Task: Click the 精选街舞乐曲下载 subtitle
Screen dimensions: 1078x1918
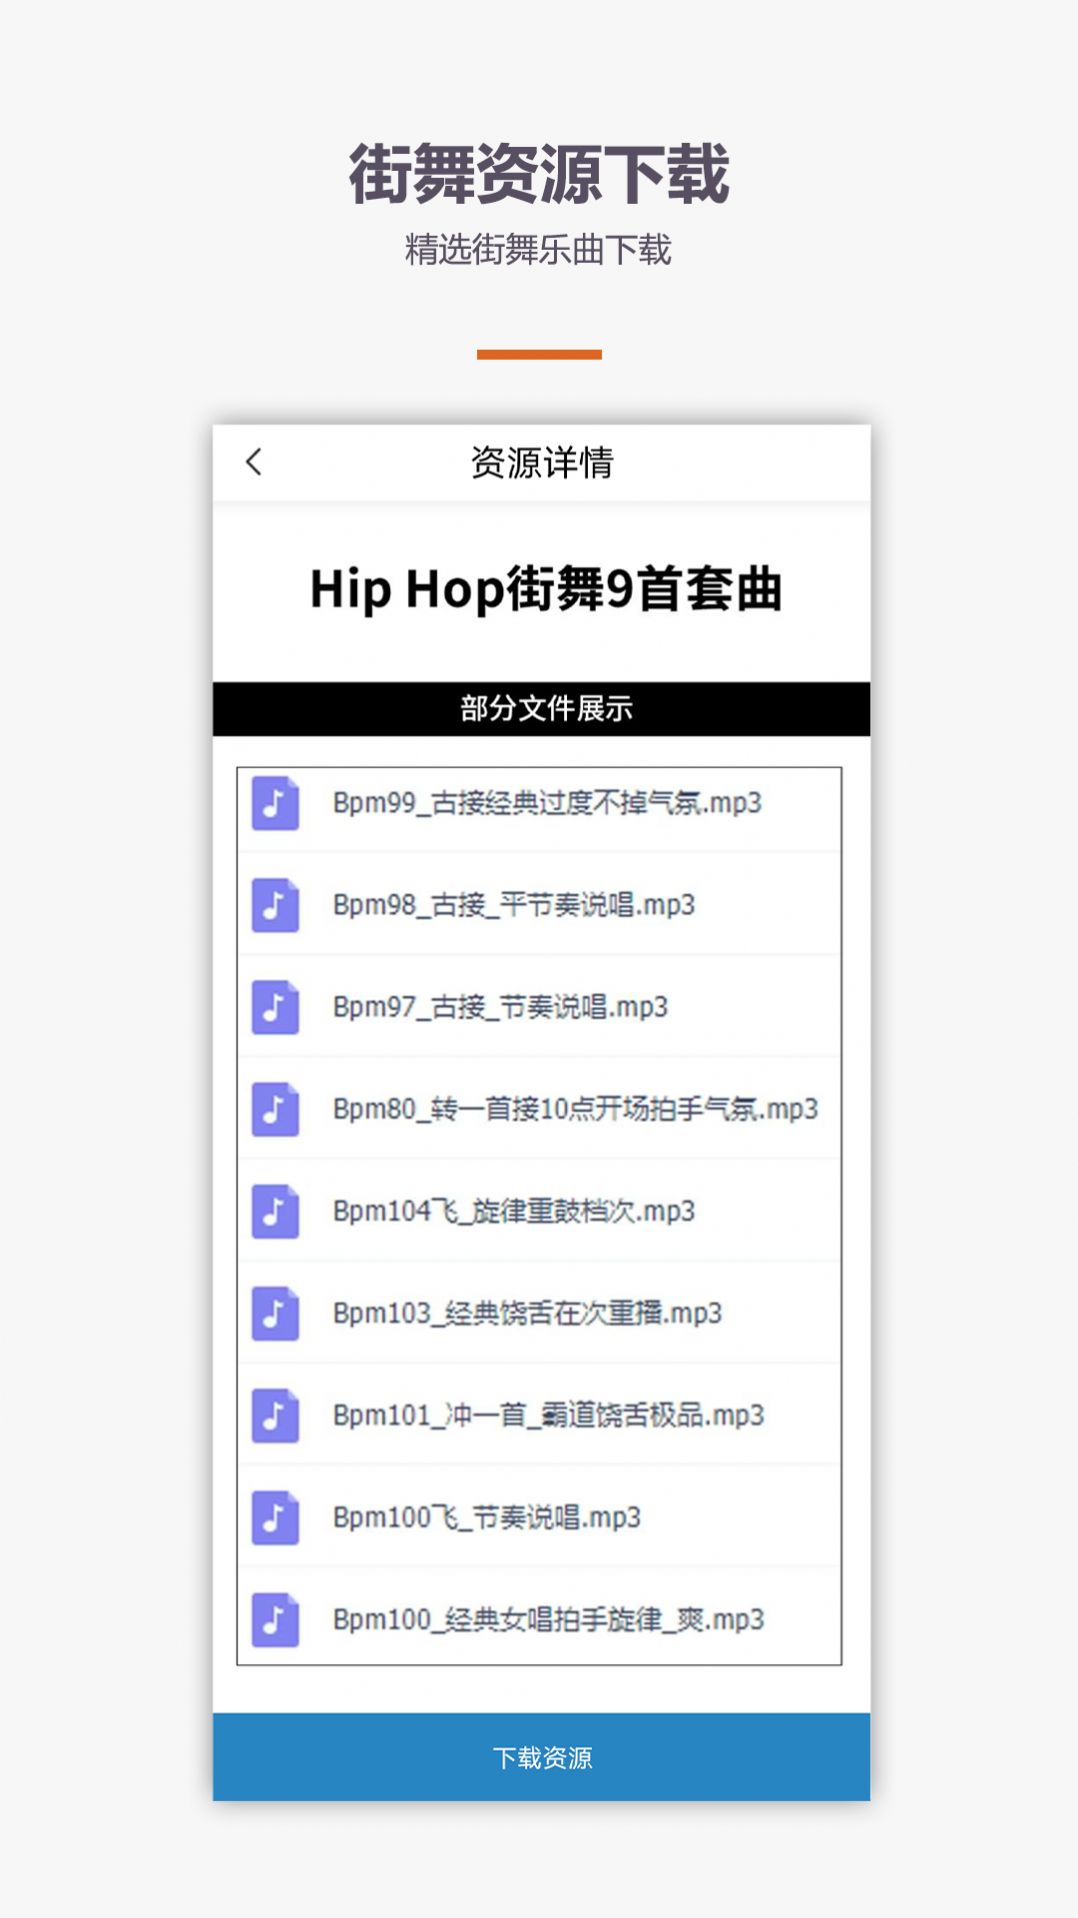Action: click(538, 250)
